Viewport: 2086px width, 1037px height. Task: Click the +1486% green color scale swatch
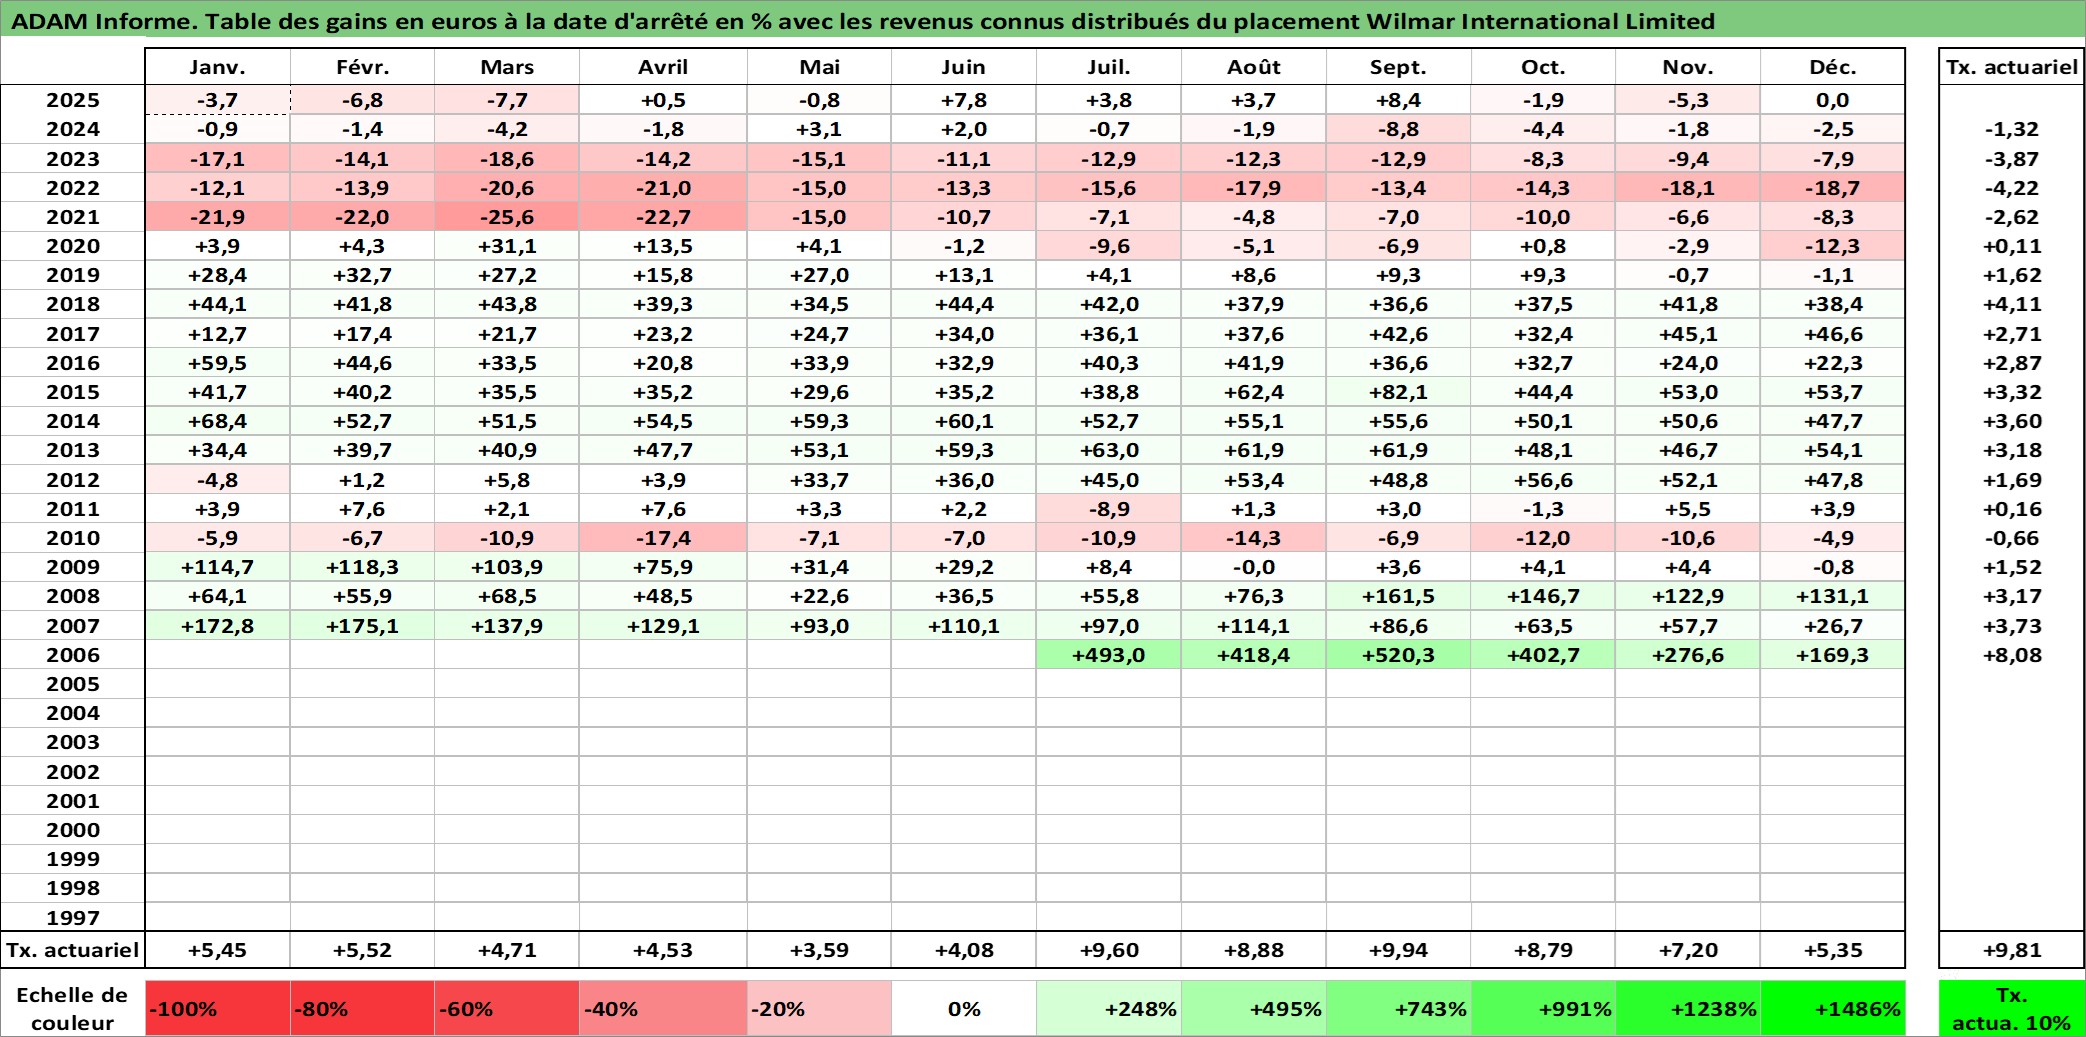1833,1008
